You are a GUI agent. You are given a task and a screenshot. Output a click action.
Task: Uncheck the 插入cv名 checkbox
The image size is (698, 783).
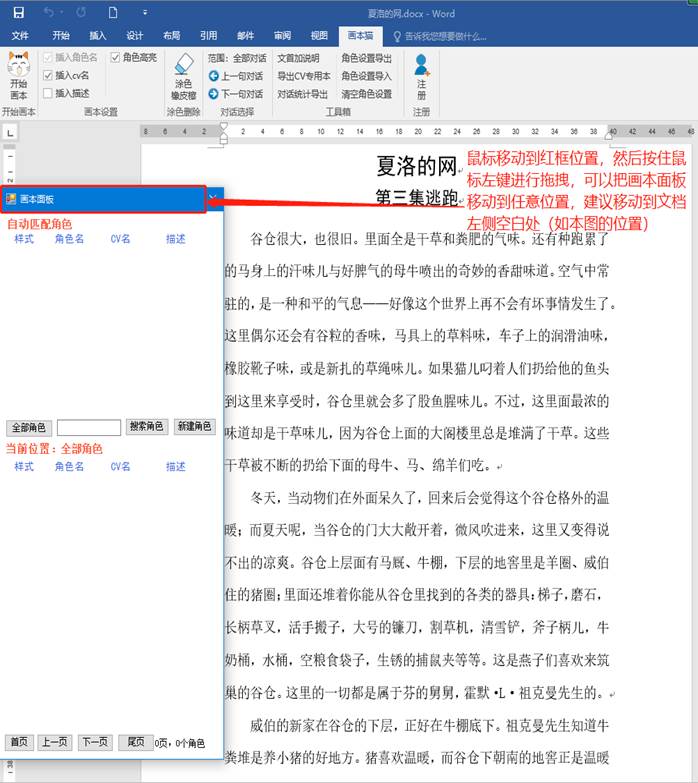pos(48,75)
